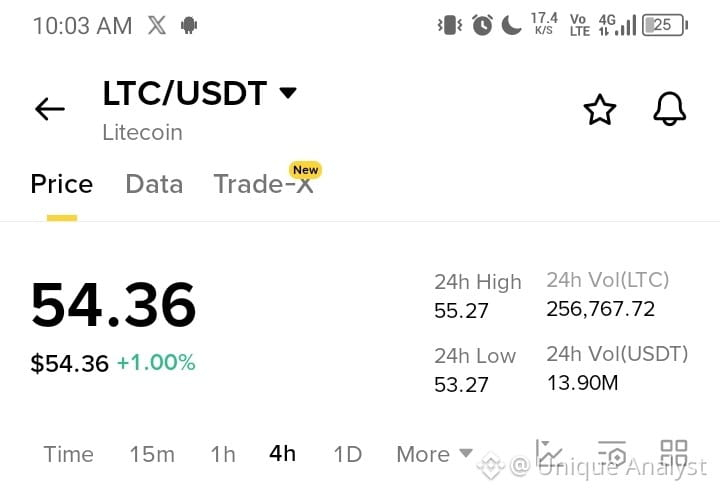The width and height of the screenshot is (720, 491).
Task: Select the 1h timeframe
Action: pyautogui.click(x=223, y=454)
